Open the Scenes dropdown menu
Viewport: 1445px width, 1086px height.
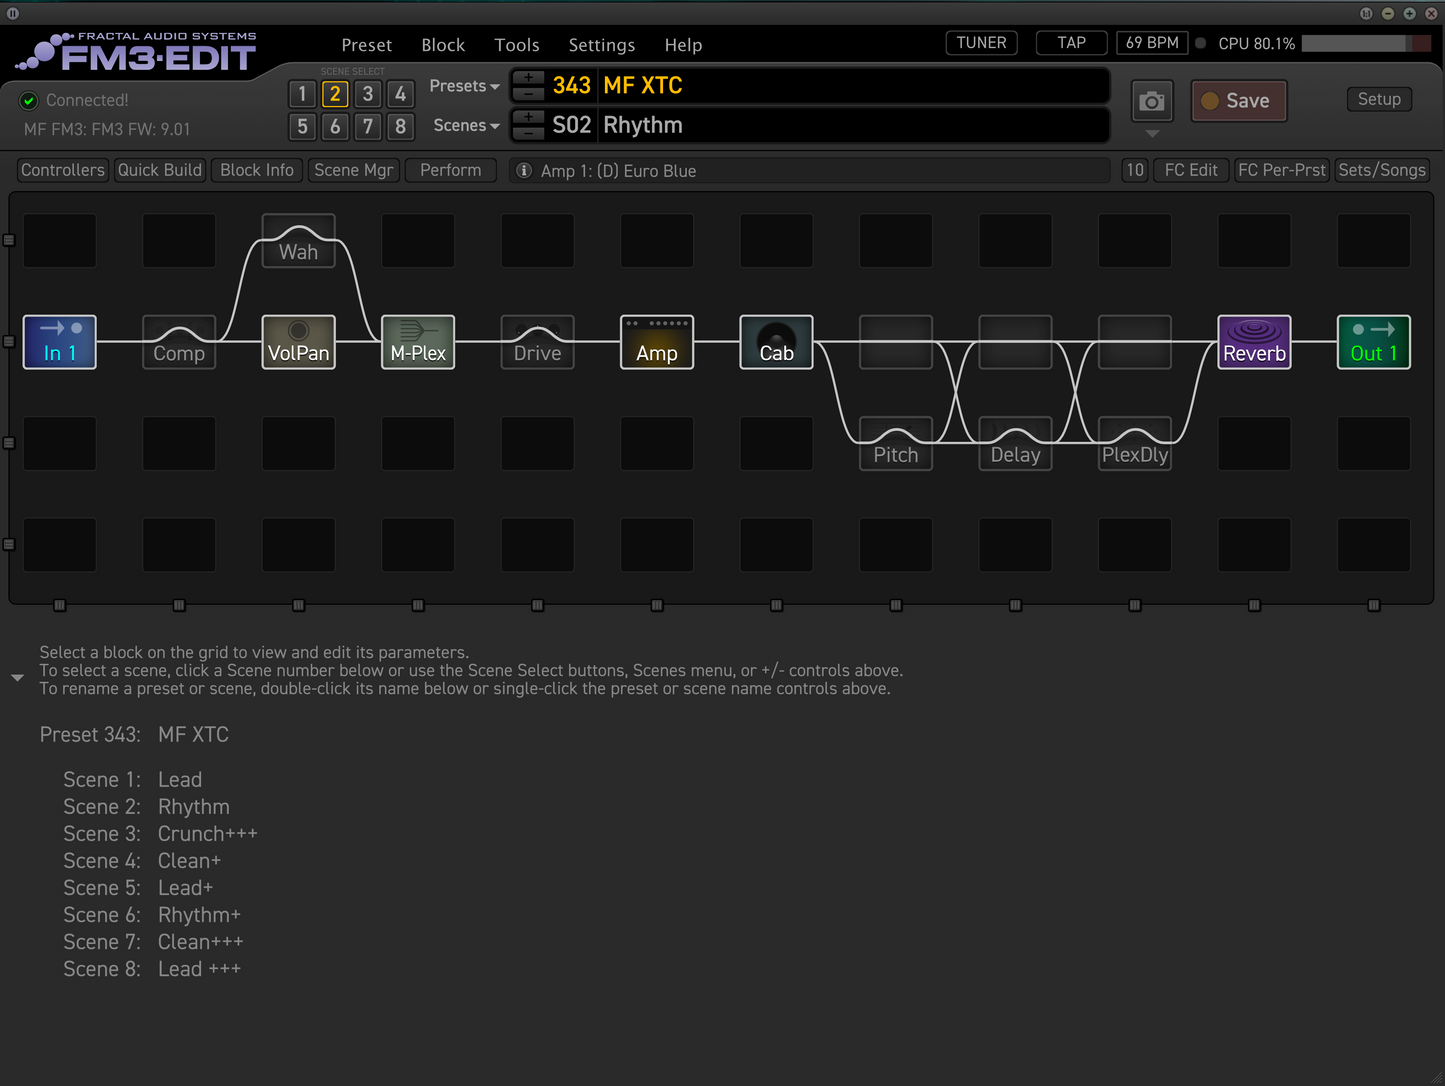[x=466, y=125]
